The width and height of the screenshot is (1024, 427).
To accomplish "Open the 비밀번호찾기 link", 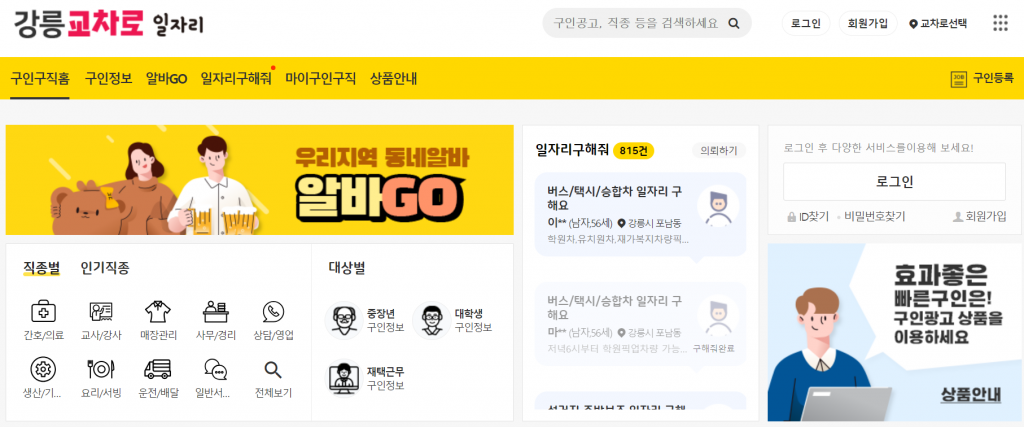I will pyautogui.click(x=874, y=216).
